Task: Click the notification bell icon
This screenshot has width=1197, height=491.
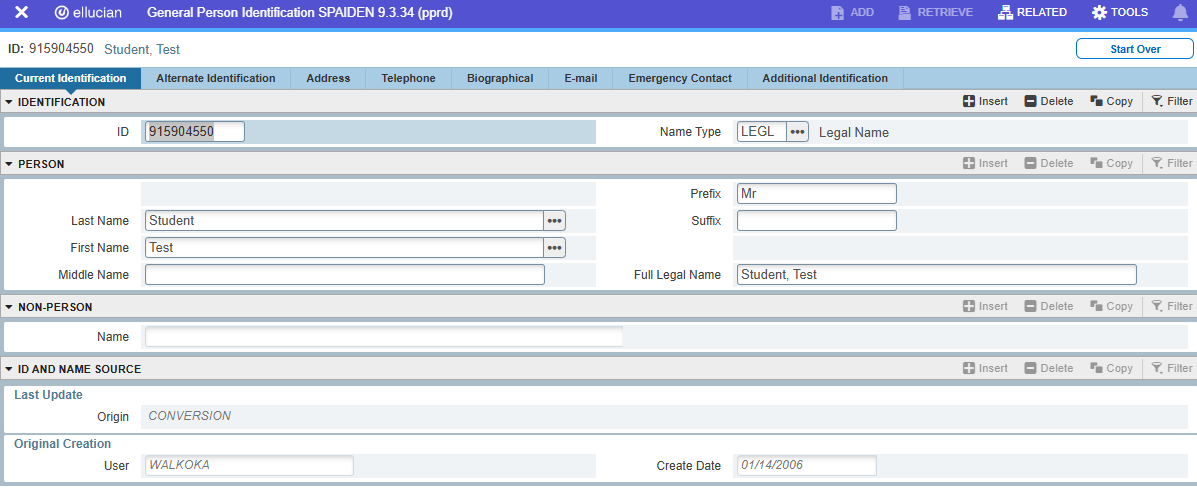Action: [x=1179, y=13]
